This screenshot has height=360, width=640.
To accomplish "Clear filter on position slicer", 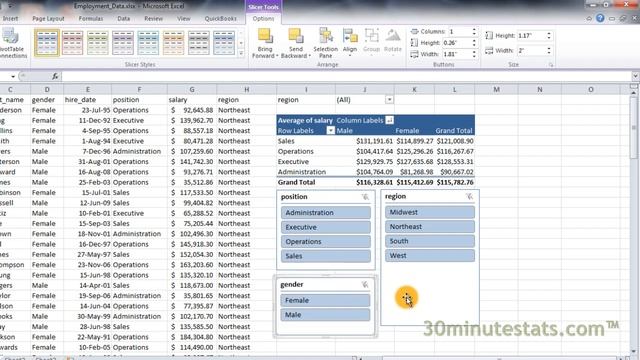I will coord(365,197).
